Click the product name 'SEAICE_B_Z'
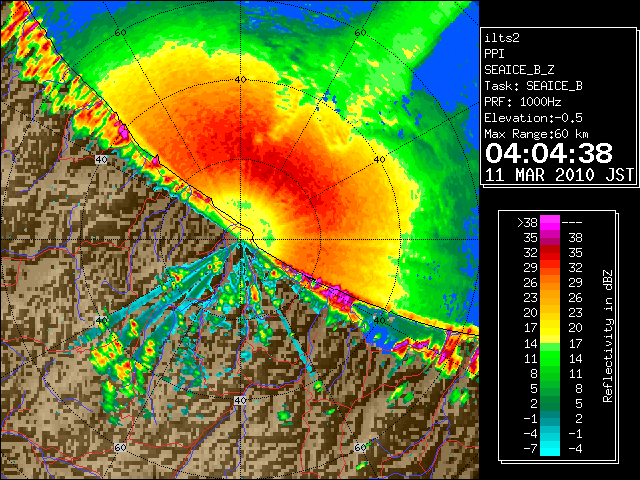Screen dimensions: 640x480 pos(519,70)
